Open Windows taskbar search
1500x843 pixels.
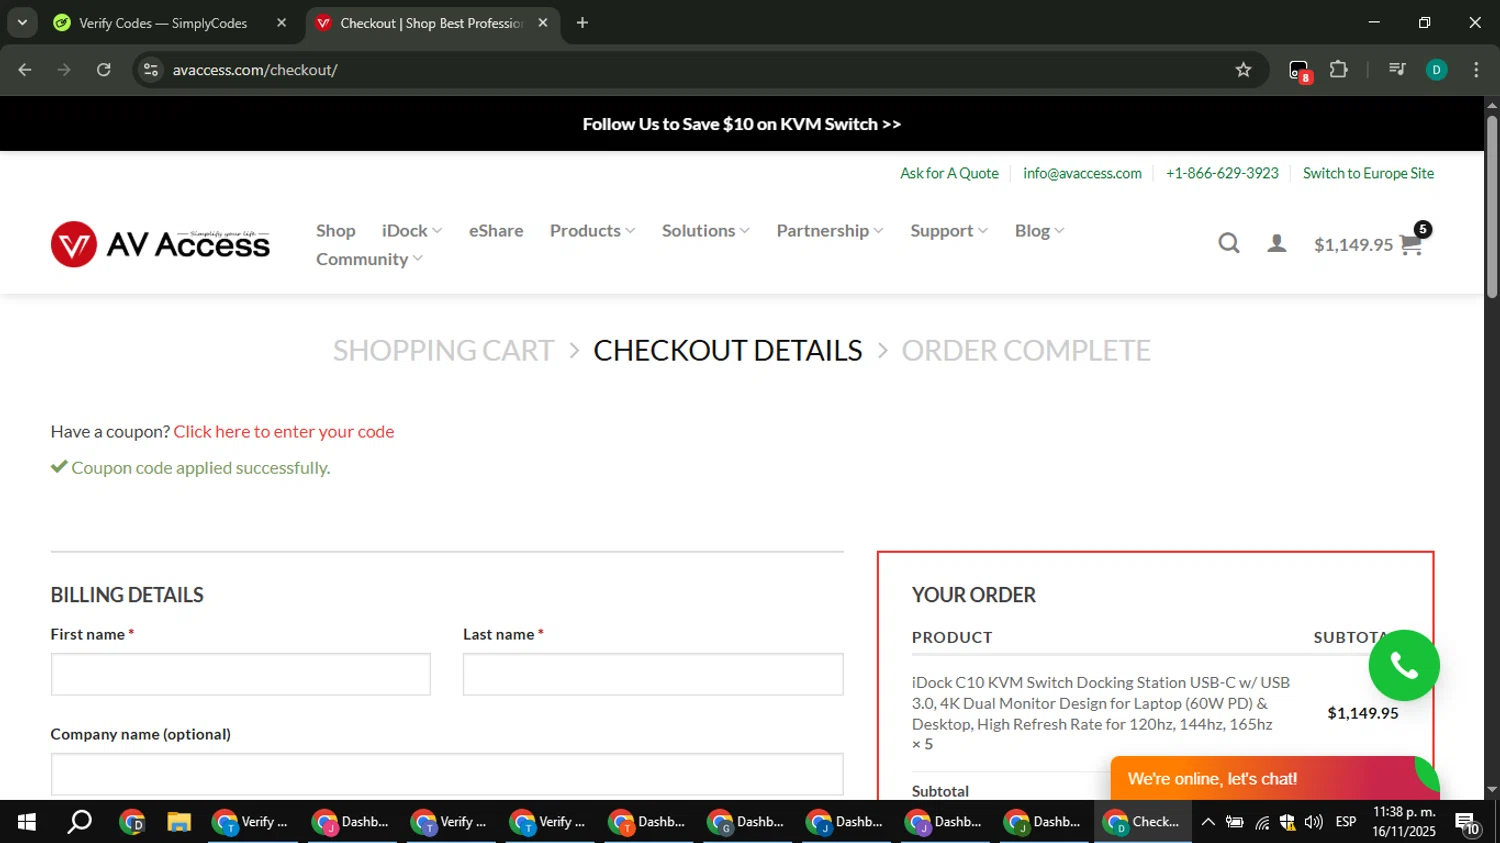point(79,822)
